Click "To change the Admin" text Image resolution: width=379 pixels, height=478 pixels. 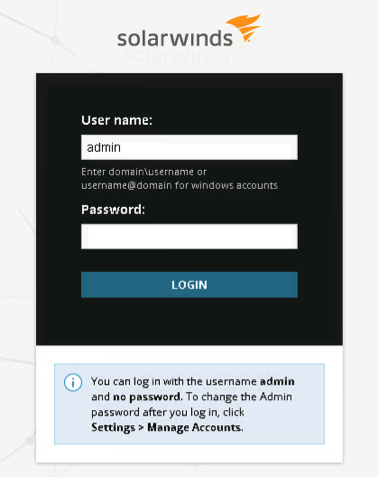point(239,397)
